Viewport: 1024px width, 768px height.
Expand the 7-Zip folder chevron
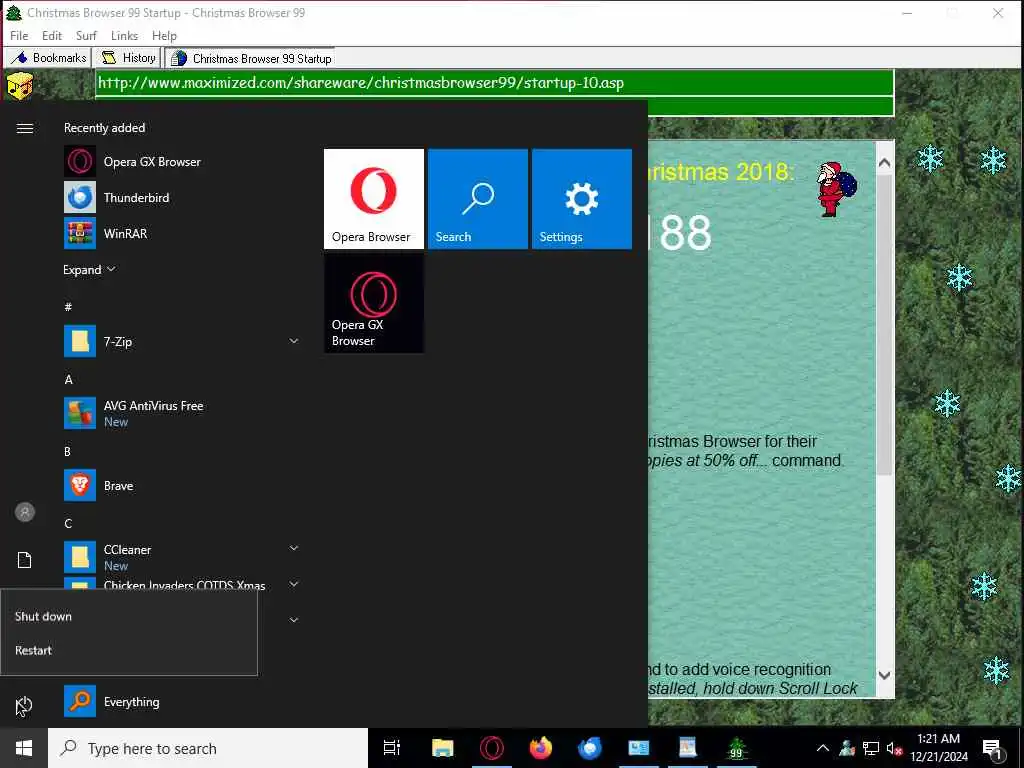294,341
